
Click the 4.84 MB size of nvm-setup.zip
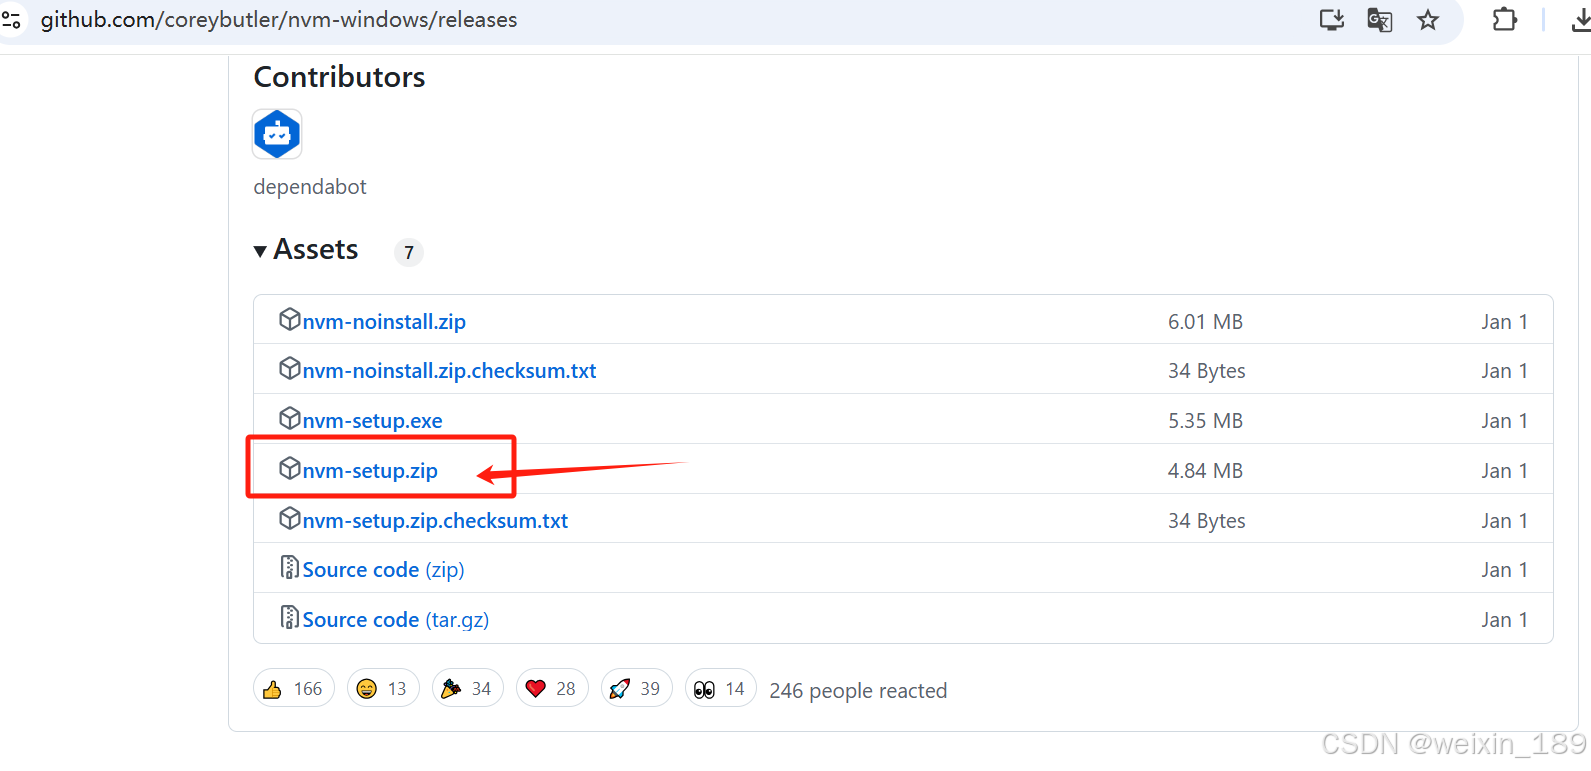pos(1205,471)
